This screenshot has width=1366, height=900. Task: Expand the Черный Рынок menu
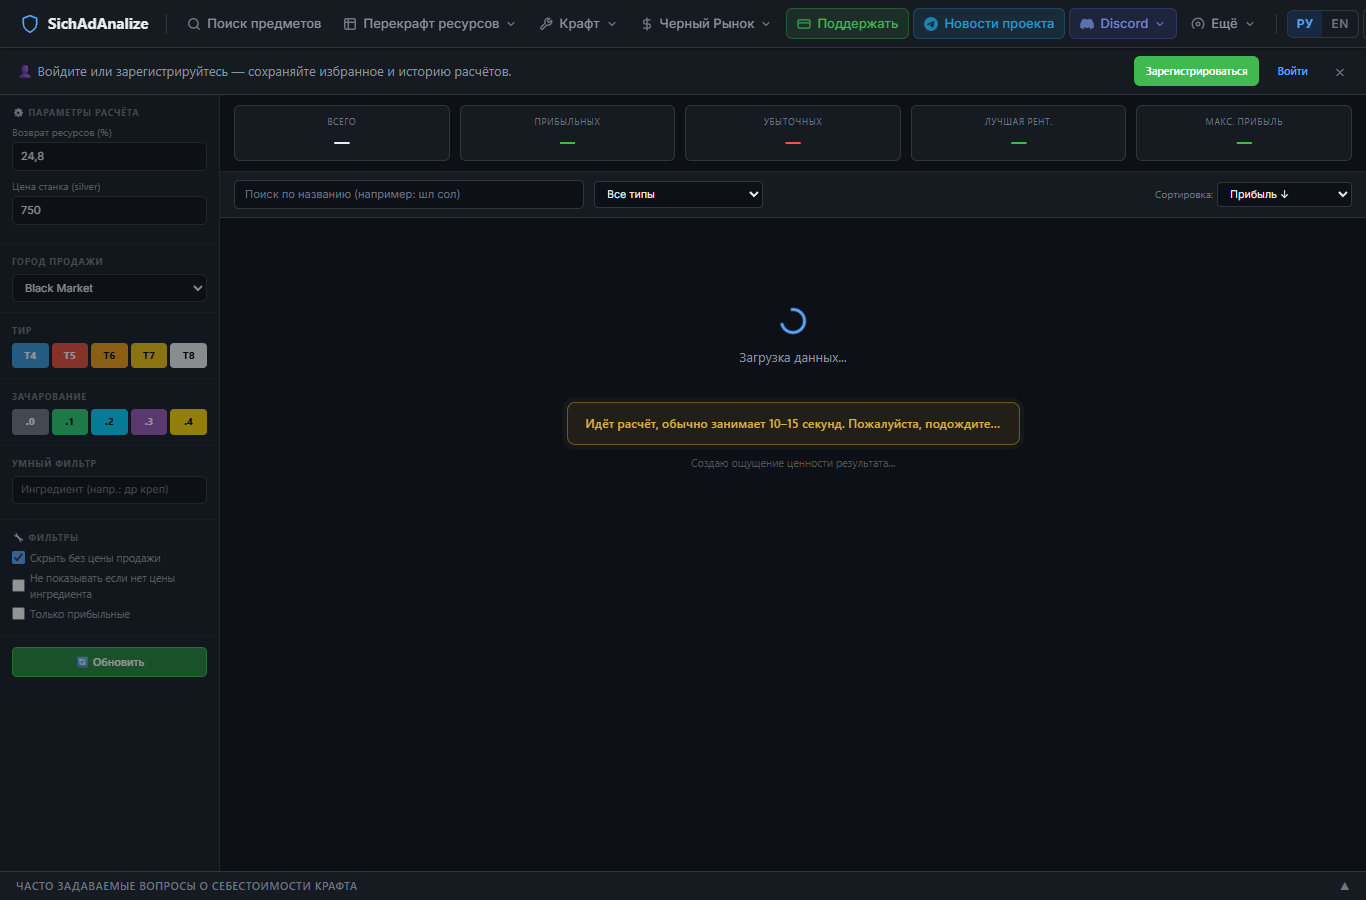click(x=706, y=24)
